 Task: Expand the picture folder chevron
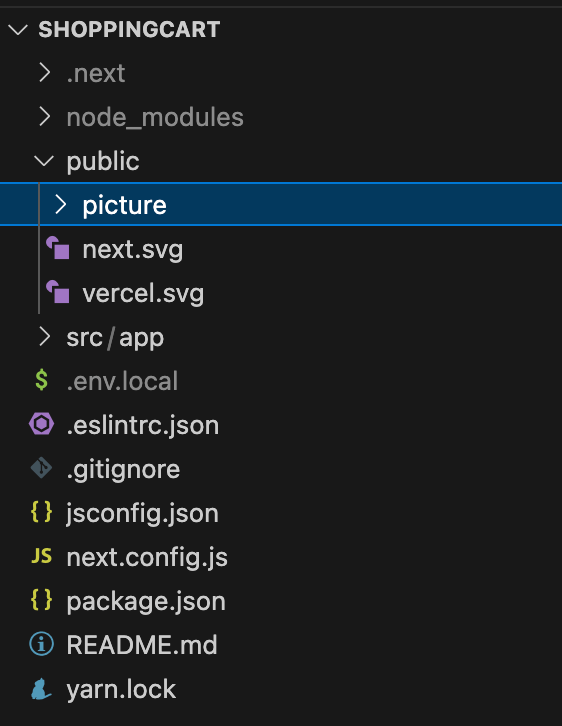(x=61, y=204)
